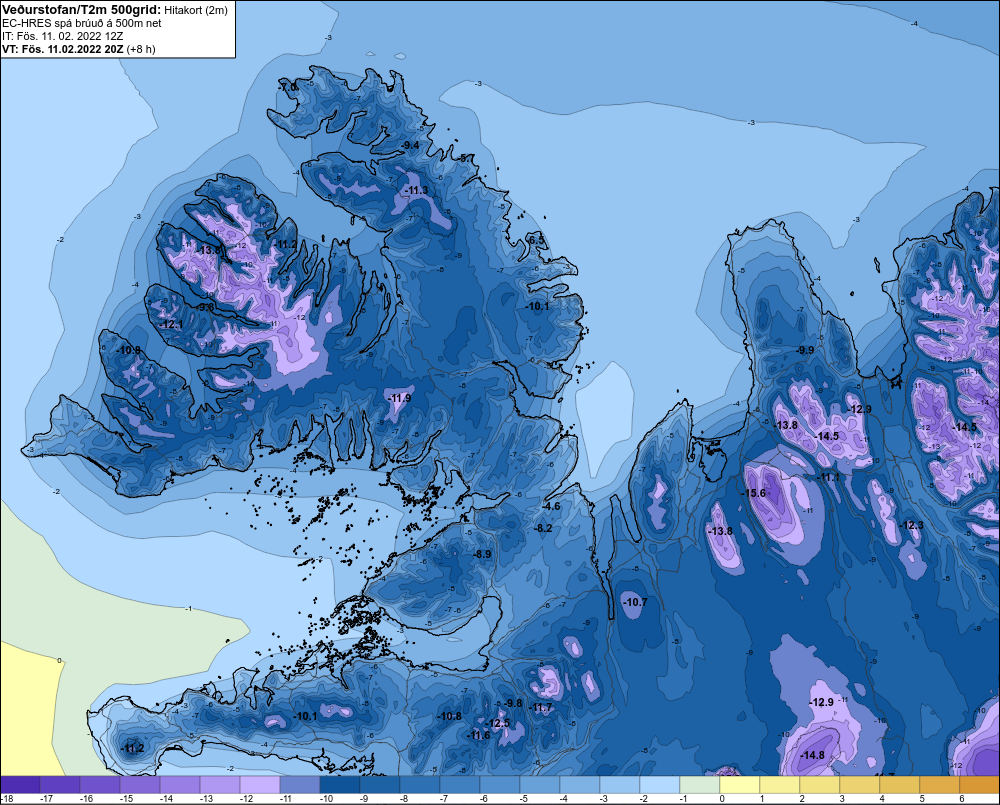Screen dimensions: 1000x805
Task: Click the '-18' legend scale label
Action: 6,799
